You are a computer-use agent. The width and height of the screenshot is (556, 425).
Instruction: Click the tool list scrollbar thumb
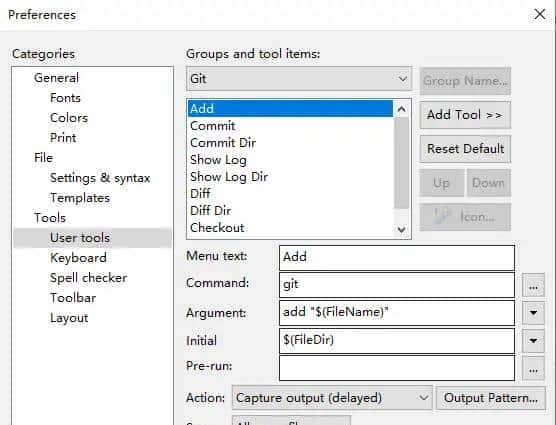pyautogui.click(x=401, y=163)
